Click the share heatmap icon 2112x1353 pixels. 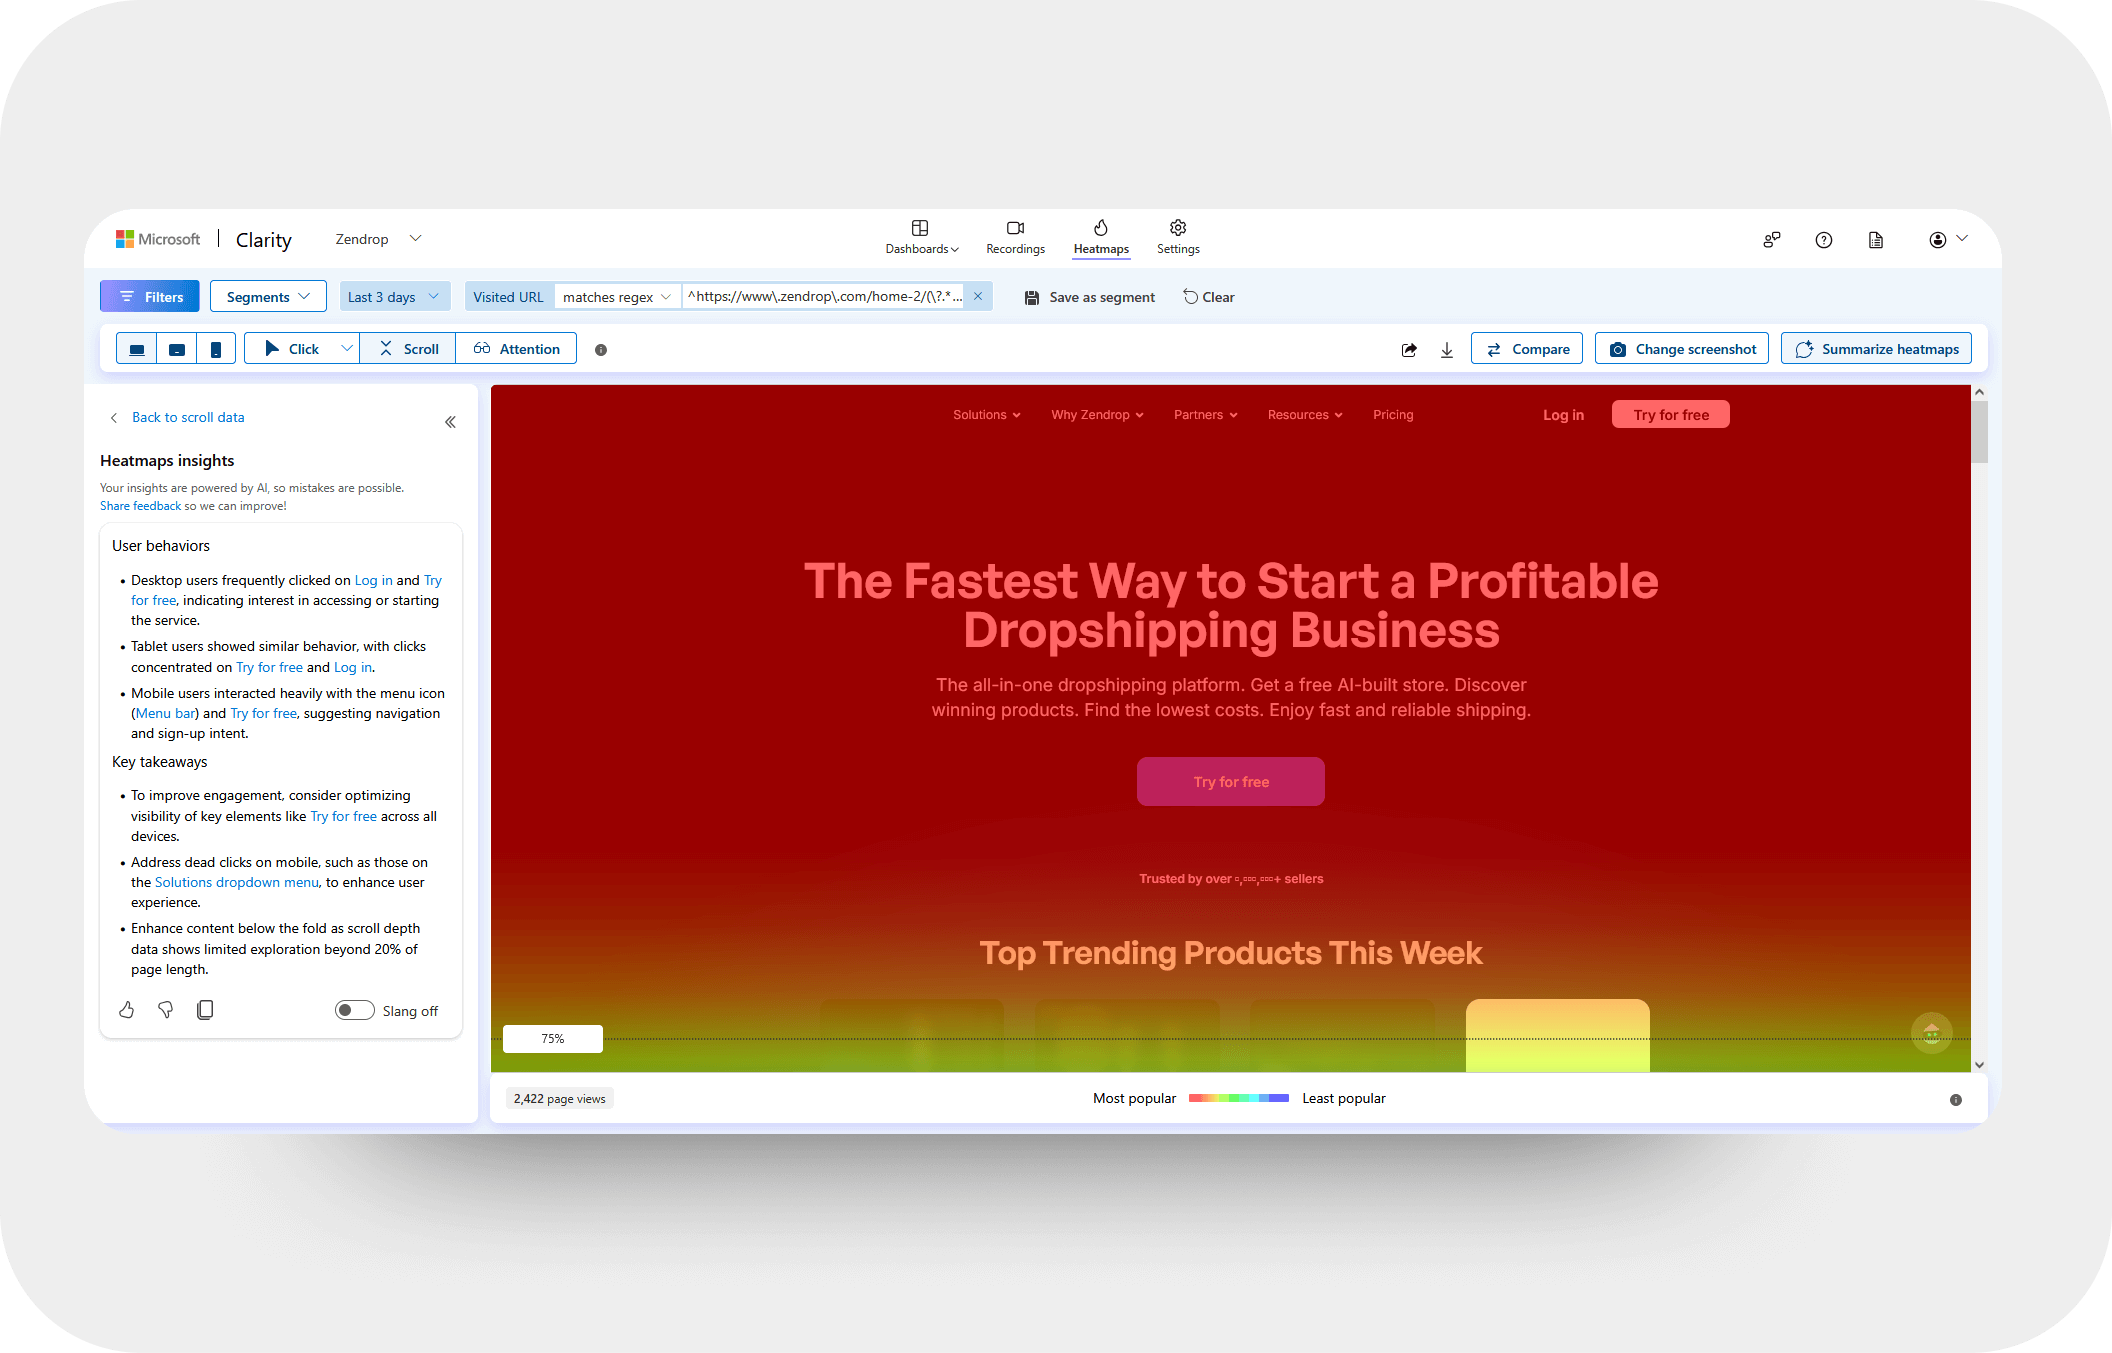(x=1409, y=349)
